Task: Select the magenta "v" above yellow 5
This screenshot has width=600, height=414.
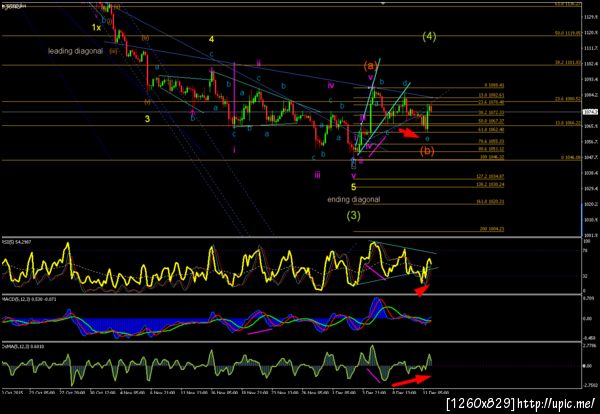Action: (354, 176)
